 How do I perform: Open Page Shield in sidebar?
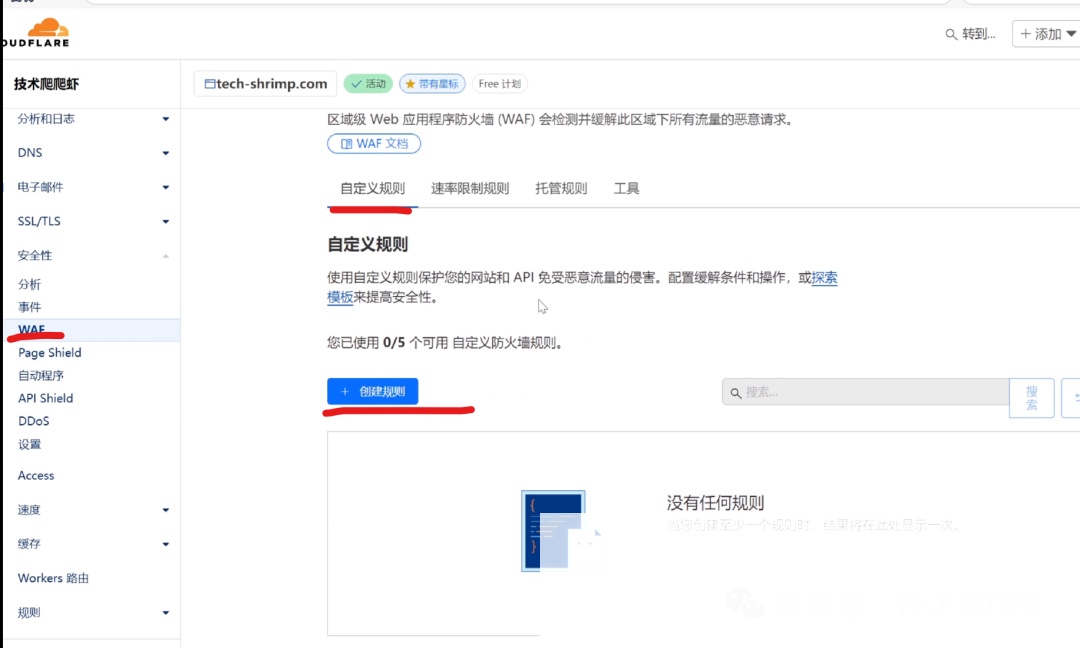[x=50, y=353]
